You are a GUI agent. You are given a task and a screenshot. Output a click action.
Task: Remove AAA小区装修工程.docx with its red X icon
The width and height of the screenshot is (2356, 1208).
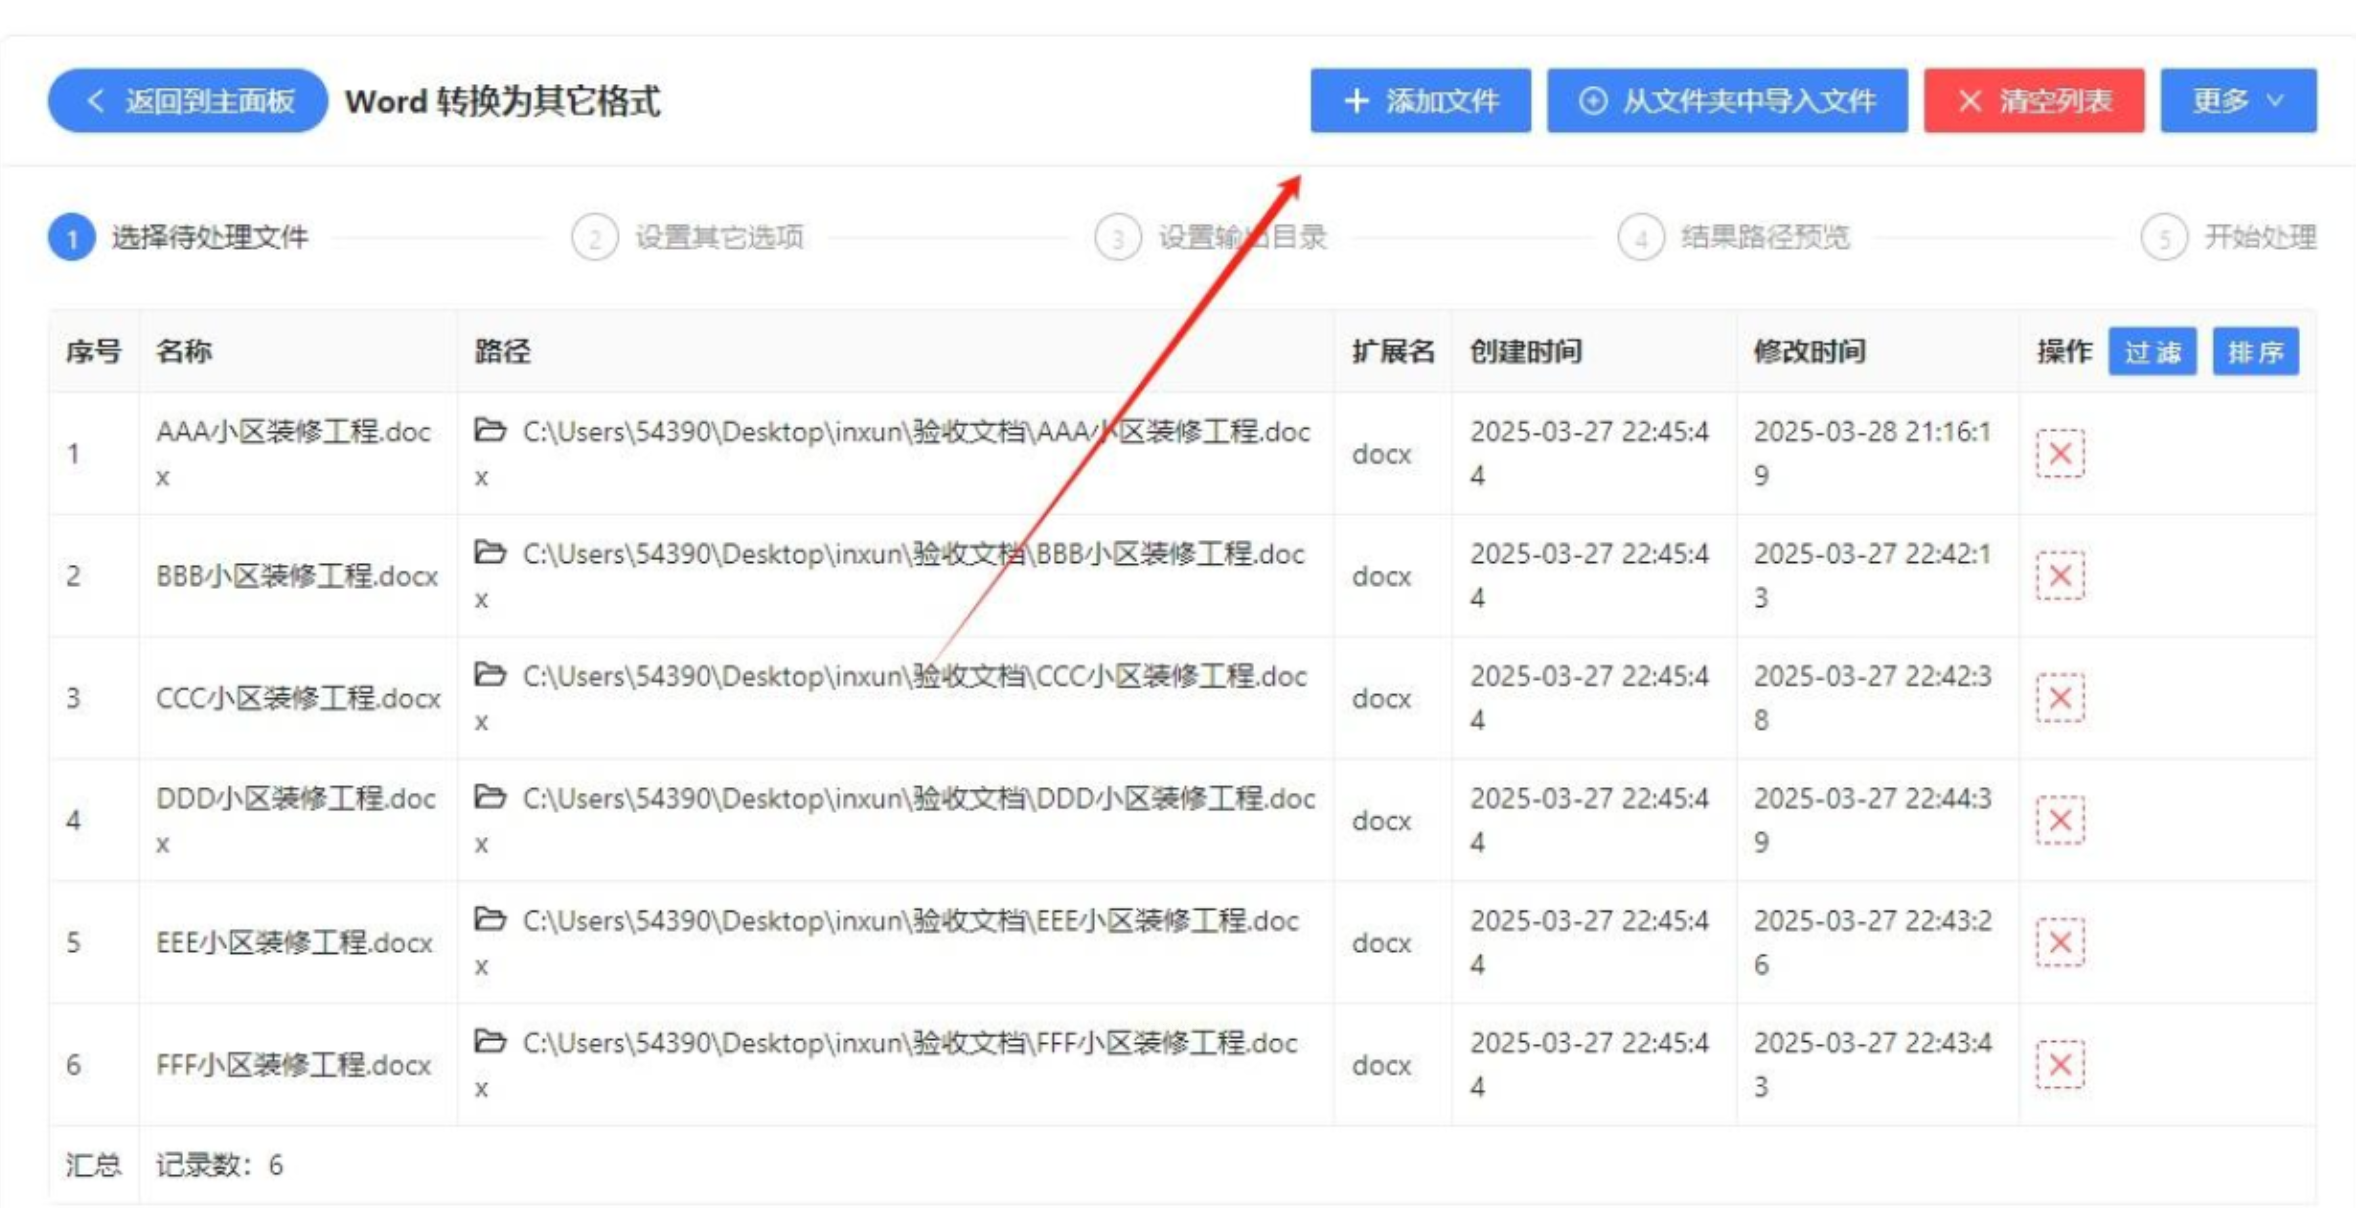click(x=2059, y=454)
